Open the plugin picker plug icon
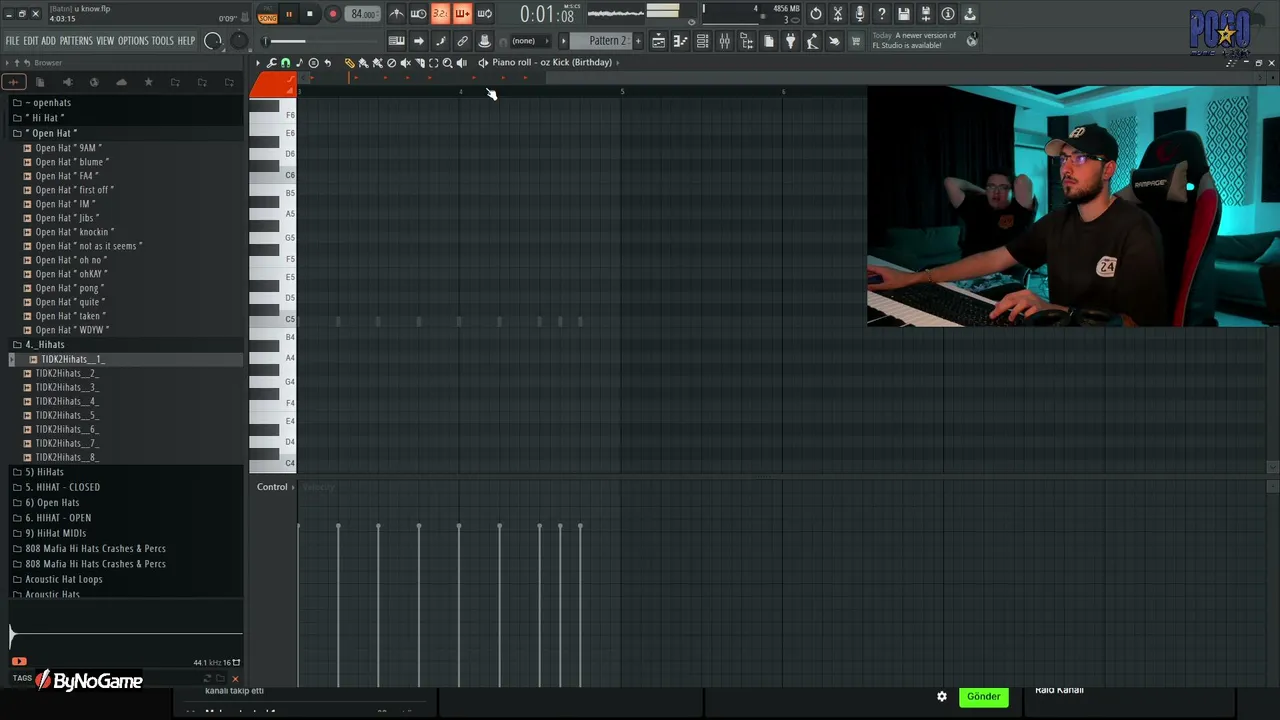The height and width of the screenshot is (720, 1280). coord(790,41)
